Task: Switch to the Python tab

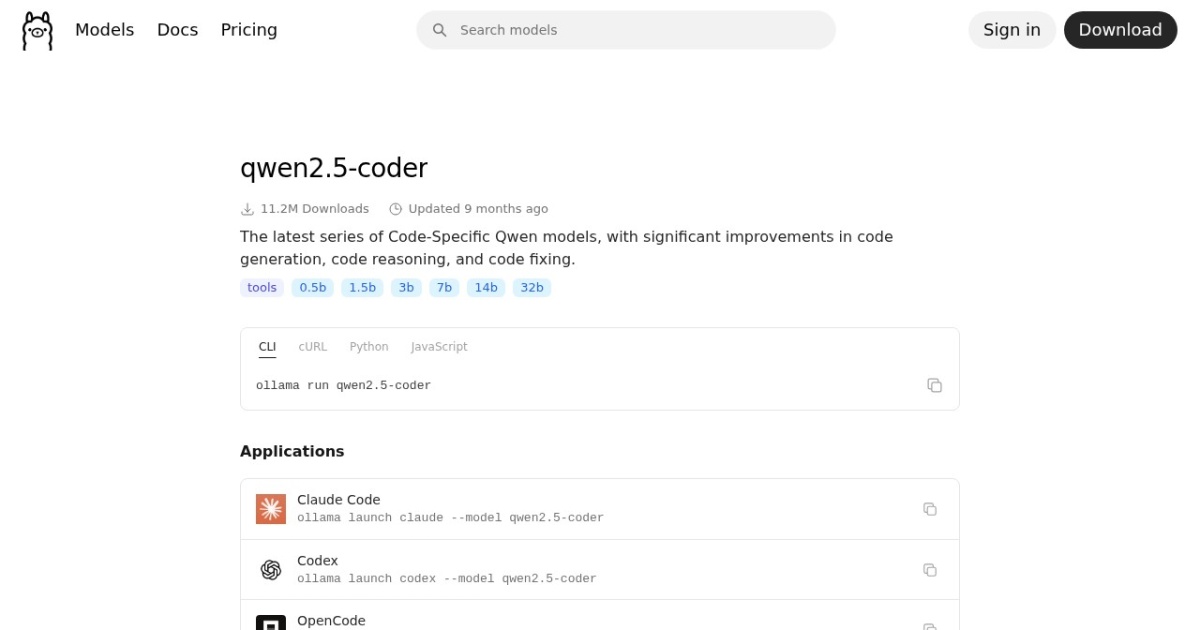Action: click(x=369, y=346)
